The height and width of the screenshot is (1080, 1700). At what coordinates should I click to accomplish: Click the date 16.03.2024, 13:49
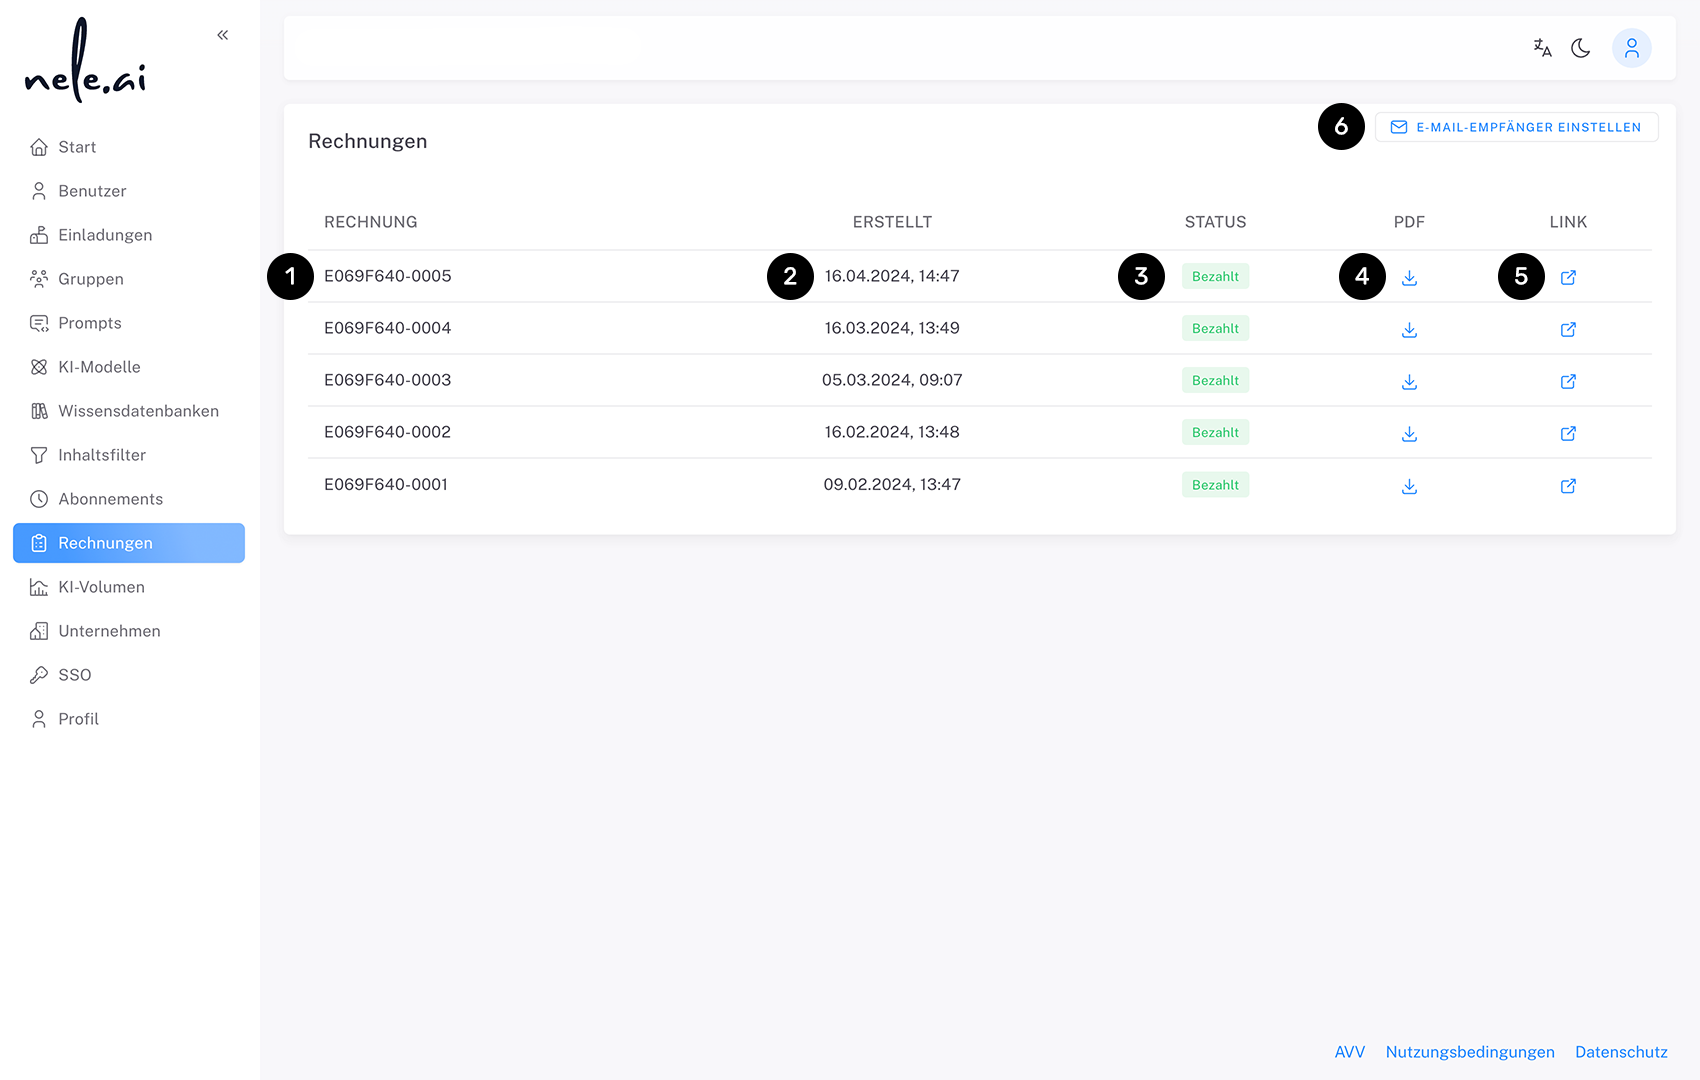[x=892, y=328]
